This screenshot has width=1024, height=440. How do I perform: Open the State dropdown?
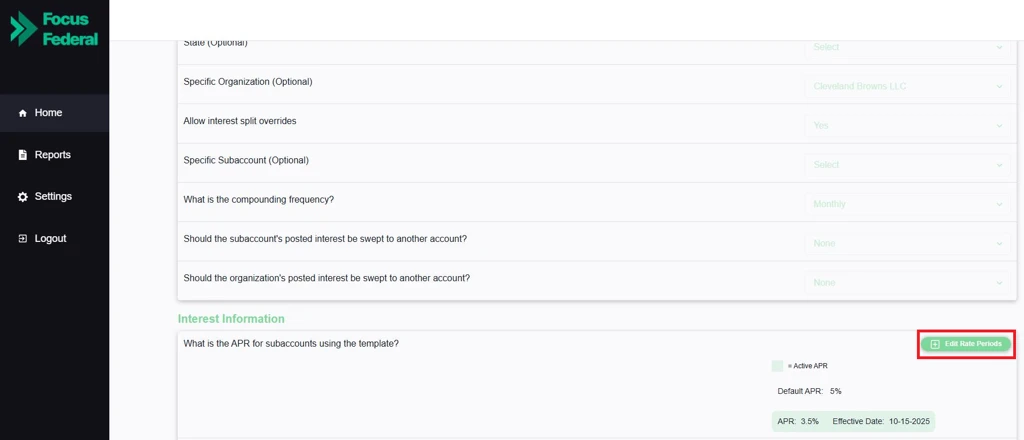(907, 47)
